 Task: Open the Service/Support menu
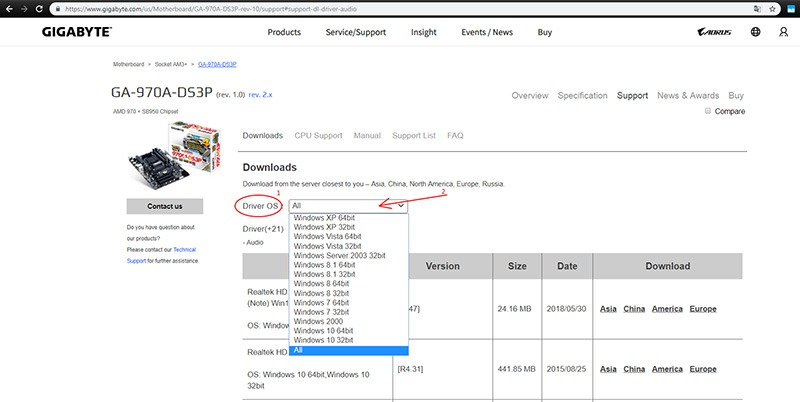[x=356, y=32]
